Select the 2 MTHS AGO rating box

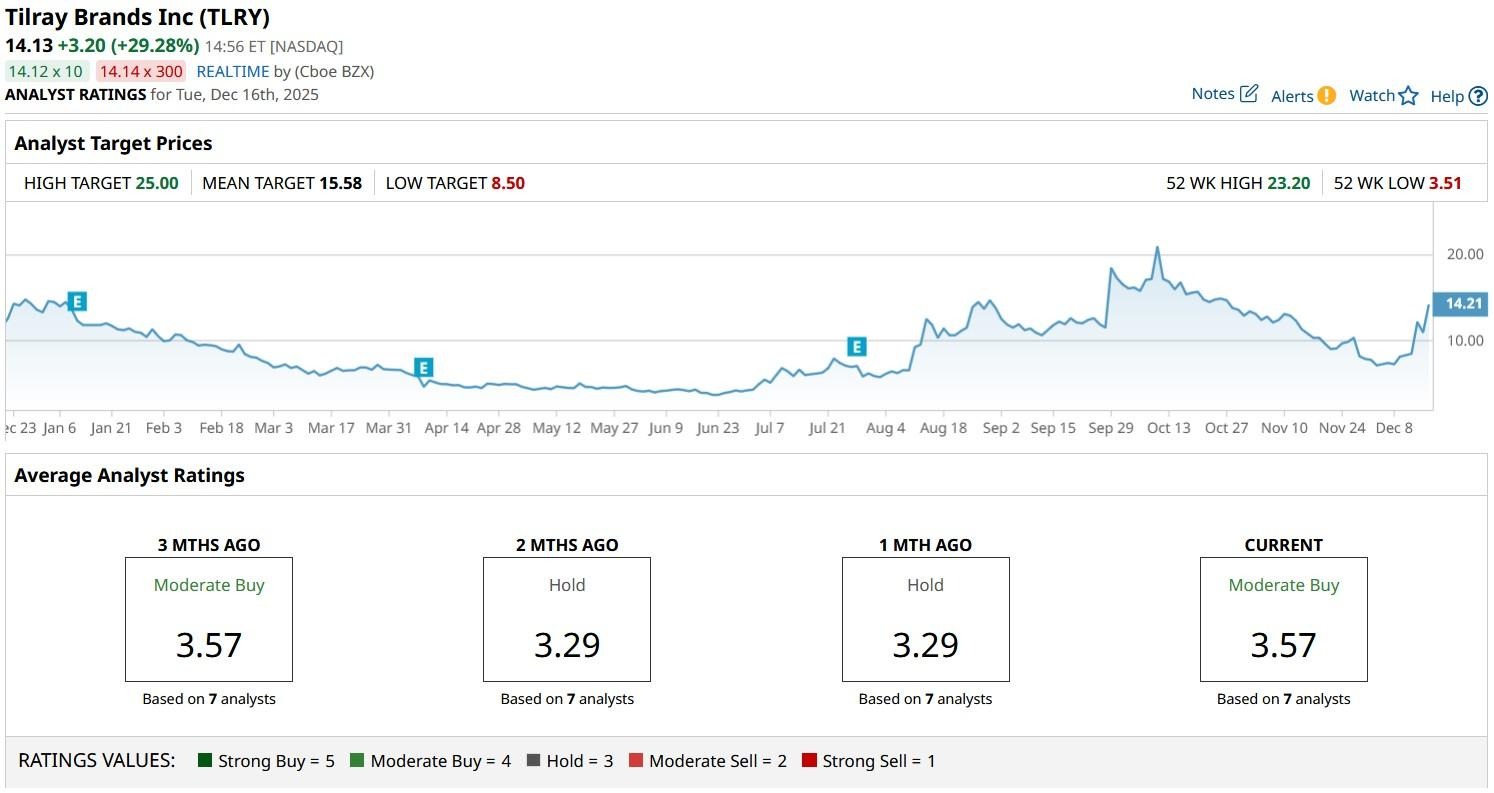tap(567, 620)
